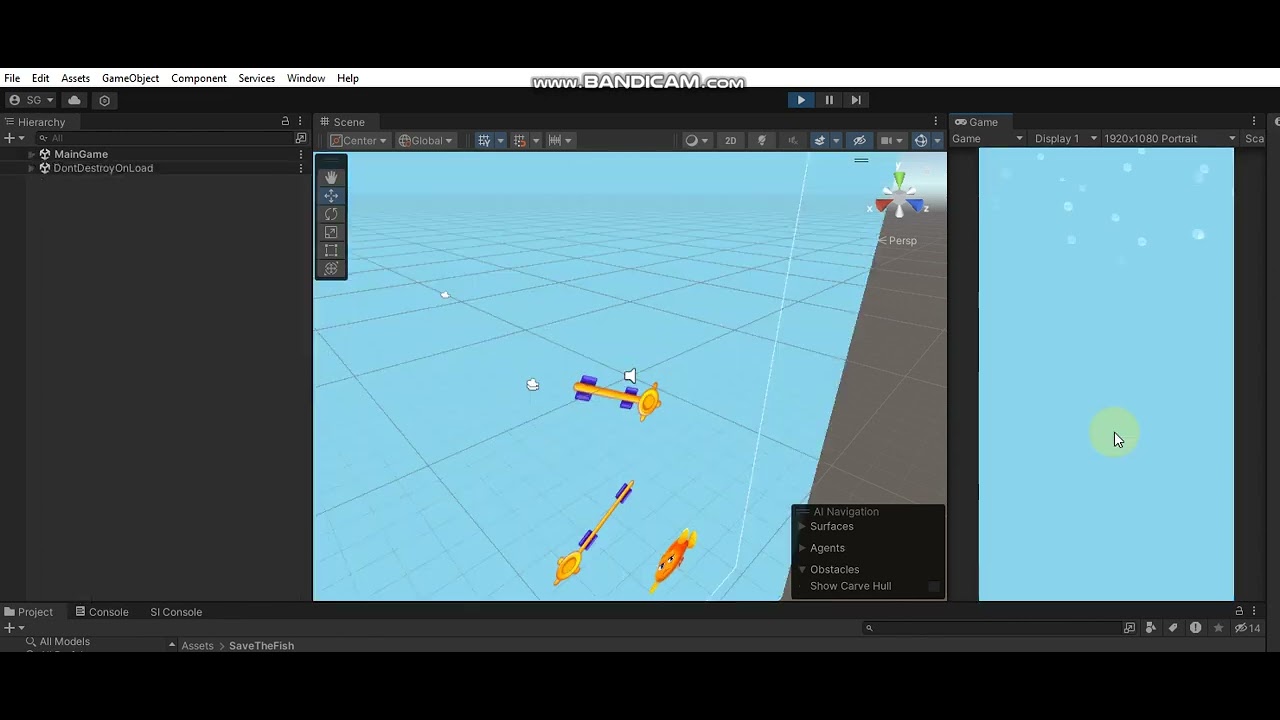
Task: Enable the Show Carve Hull checkbox
Action: [x=934, y=586]
